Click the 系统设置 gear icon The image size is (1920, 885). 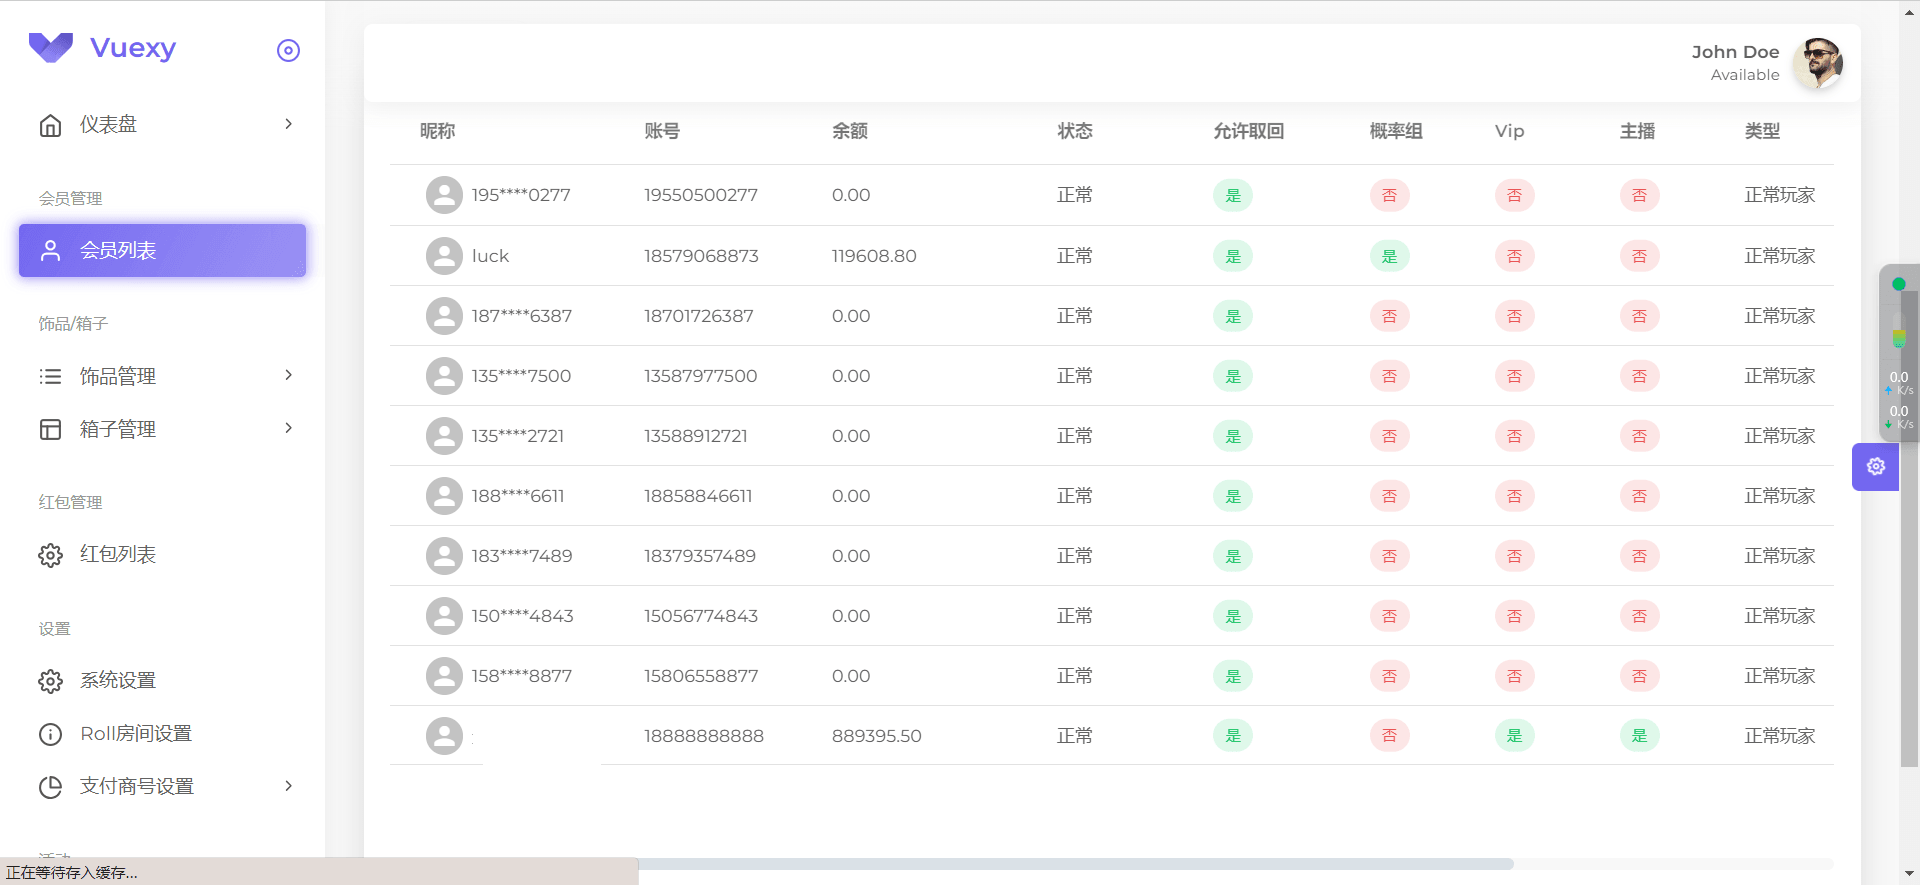click(50, 681)
